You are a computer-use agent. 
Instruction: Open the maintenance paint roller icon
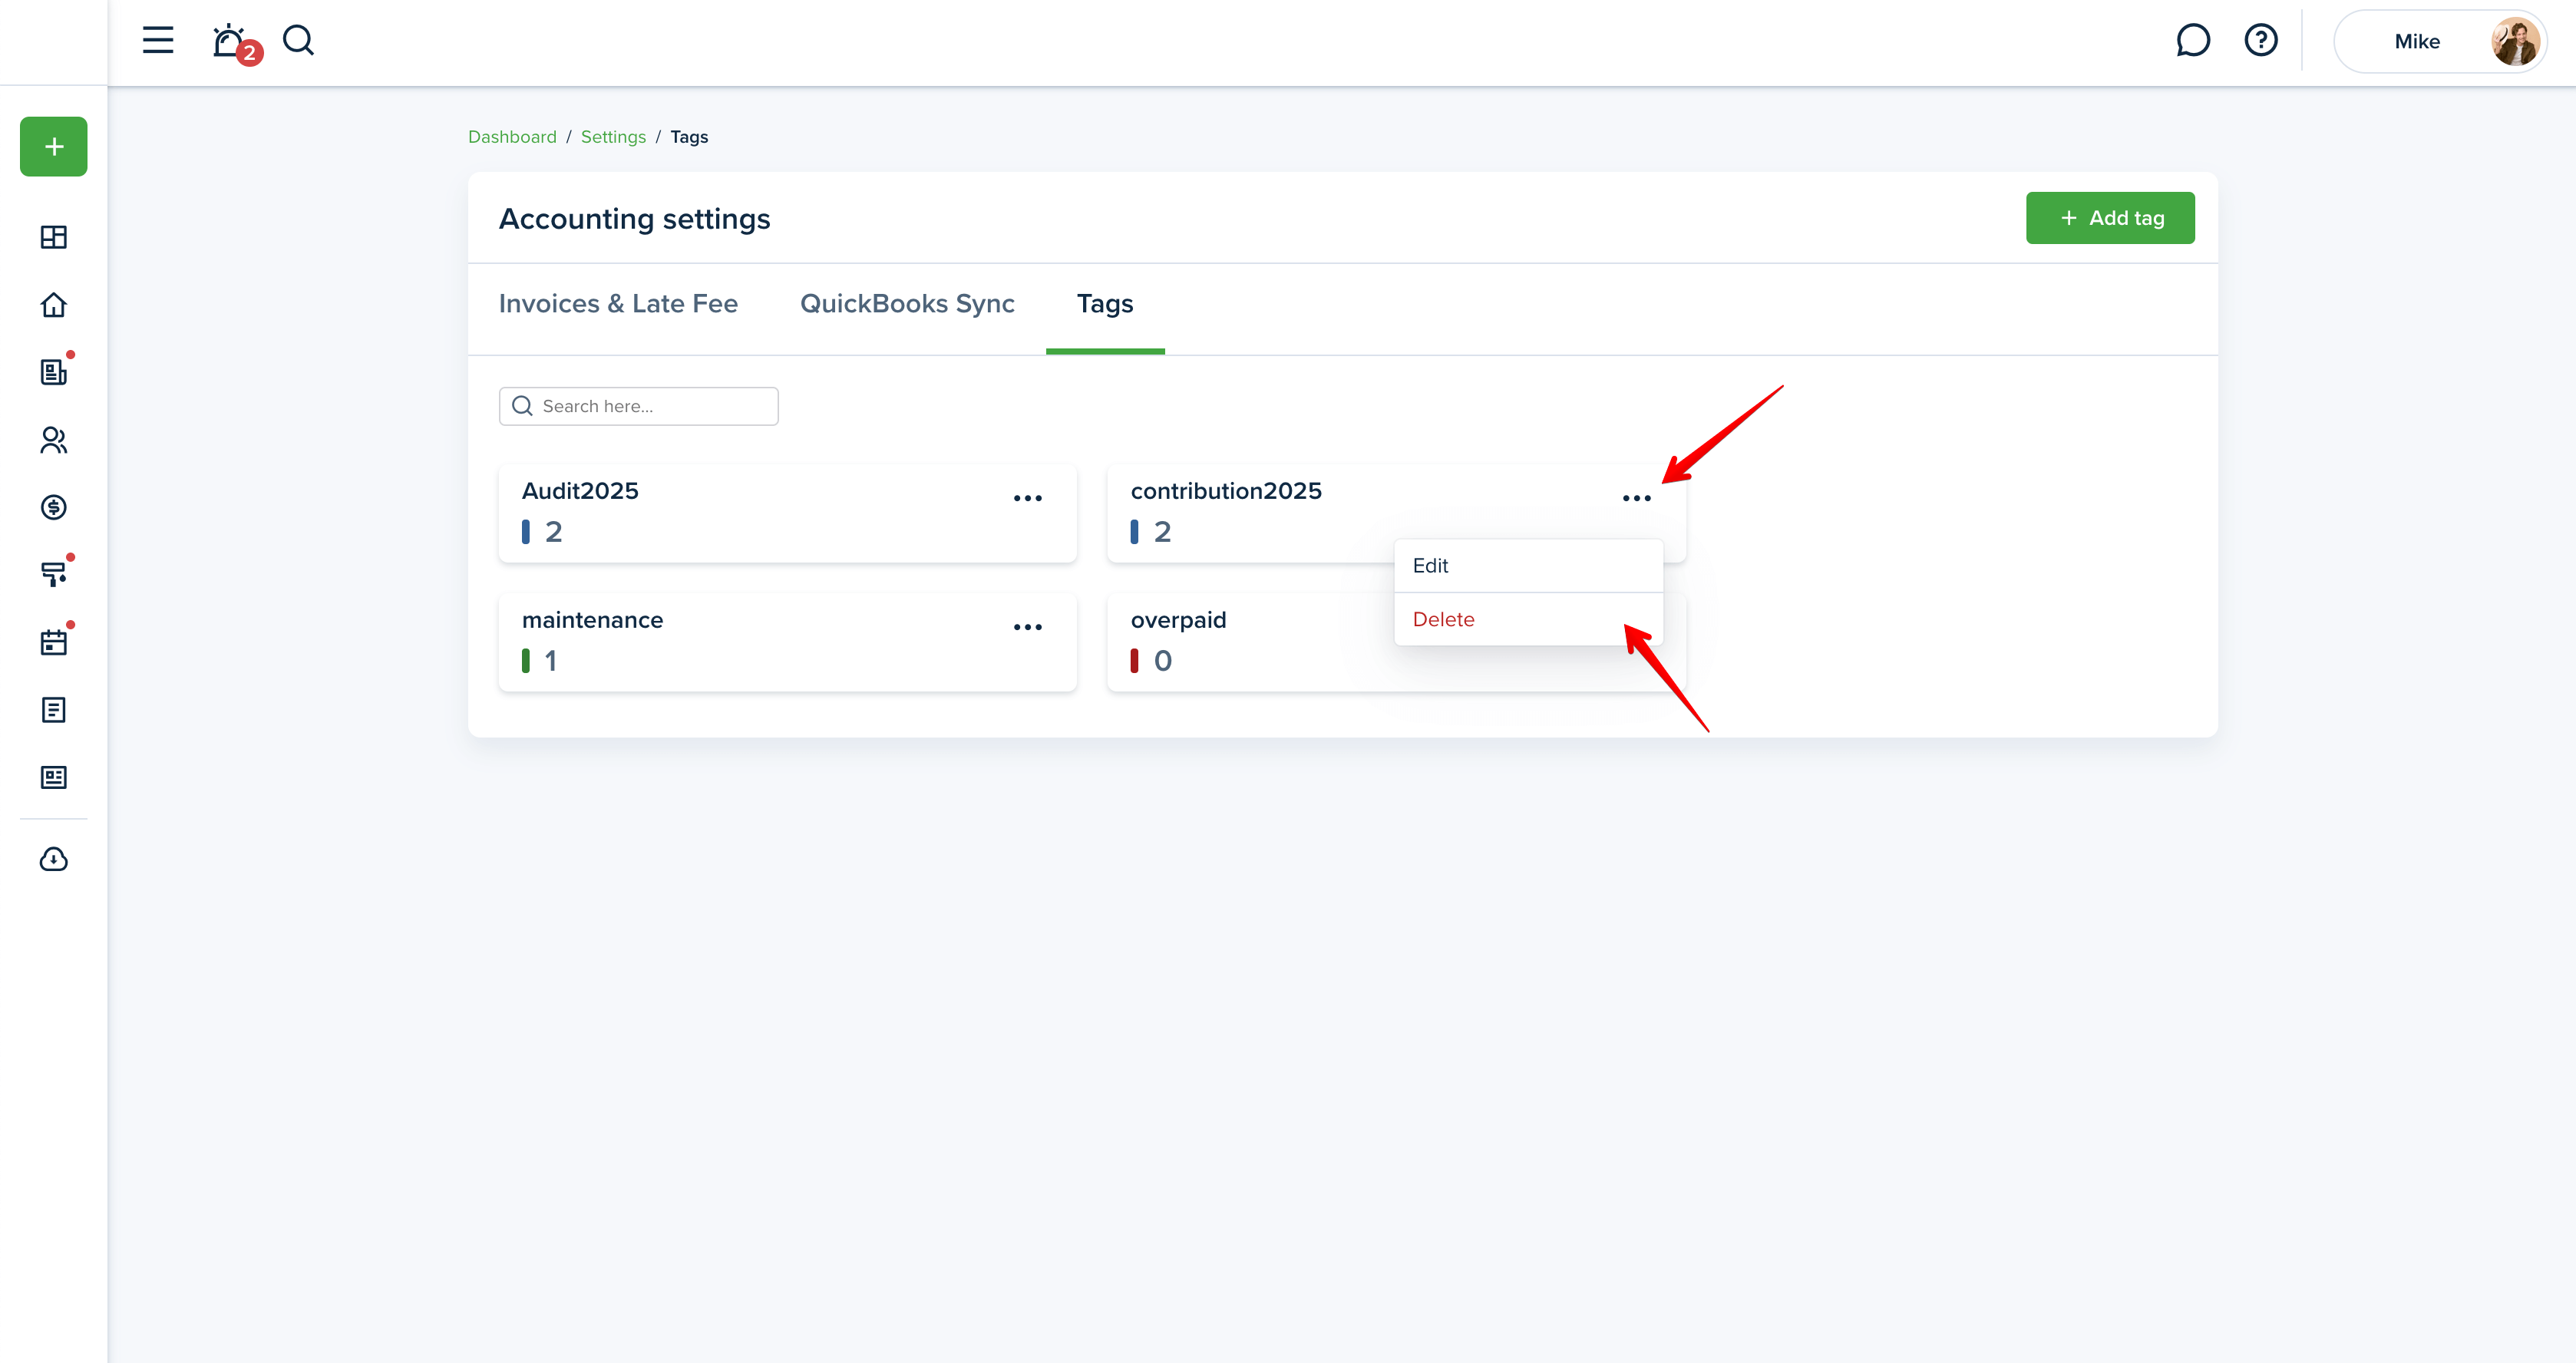point(54,573)
